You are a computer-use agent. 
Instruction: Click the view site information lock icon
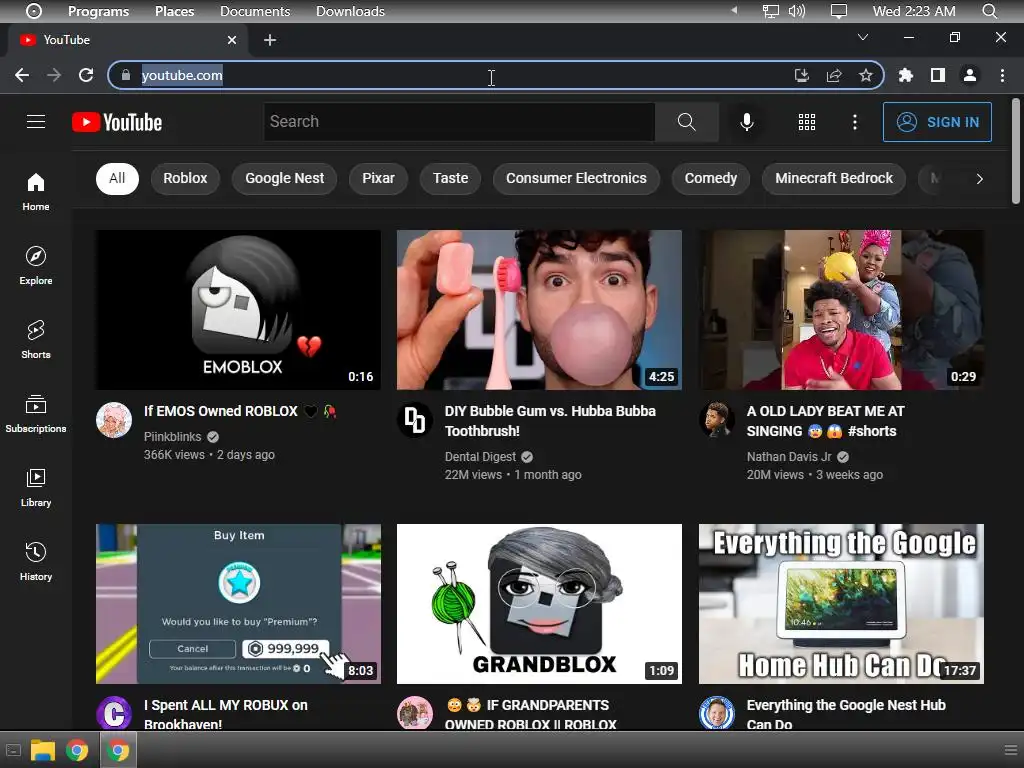click(x=125, y=75)
